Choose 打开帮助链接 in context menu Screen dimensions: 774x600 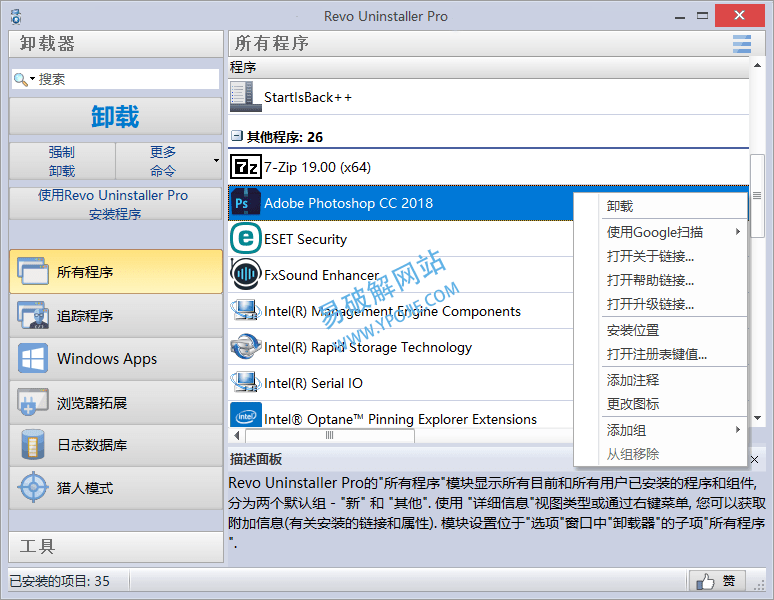[x=660, y=280]
